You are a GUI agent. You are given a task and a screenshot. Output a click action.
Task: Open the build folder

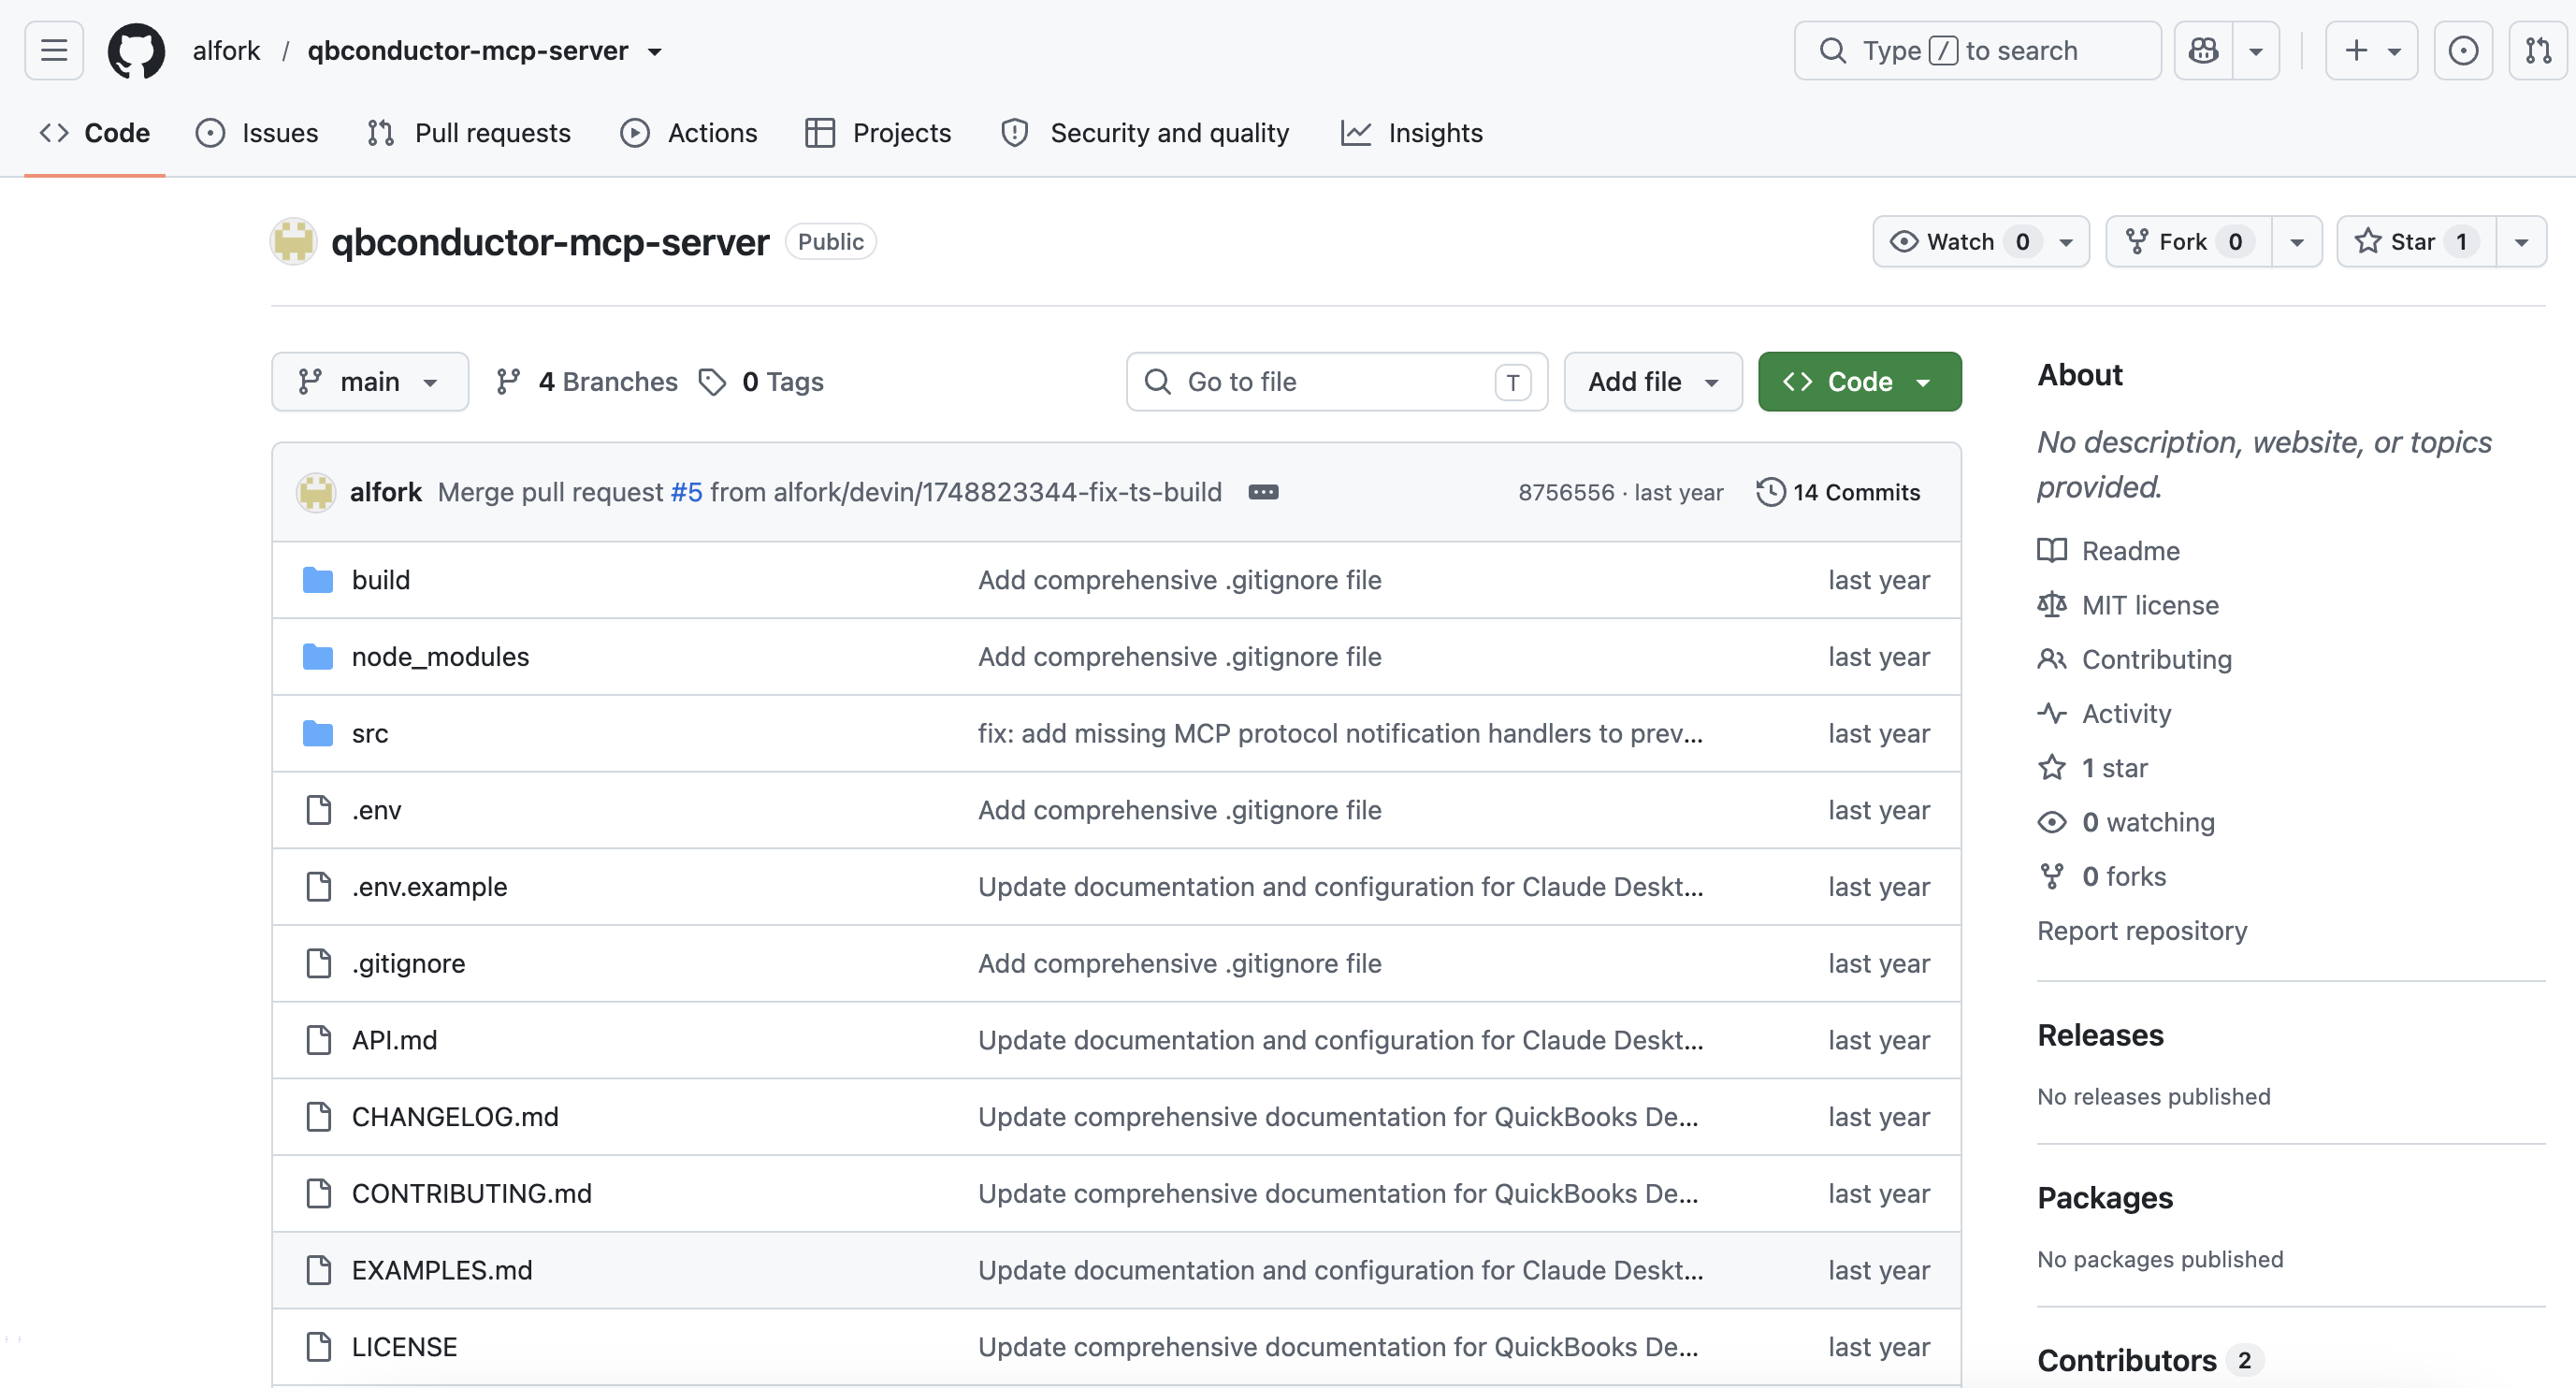(381, 580)
